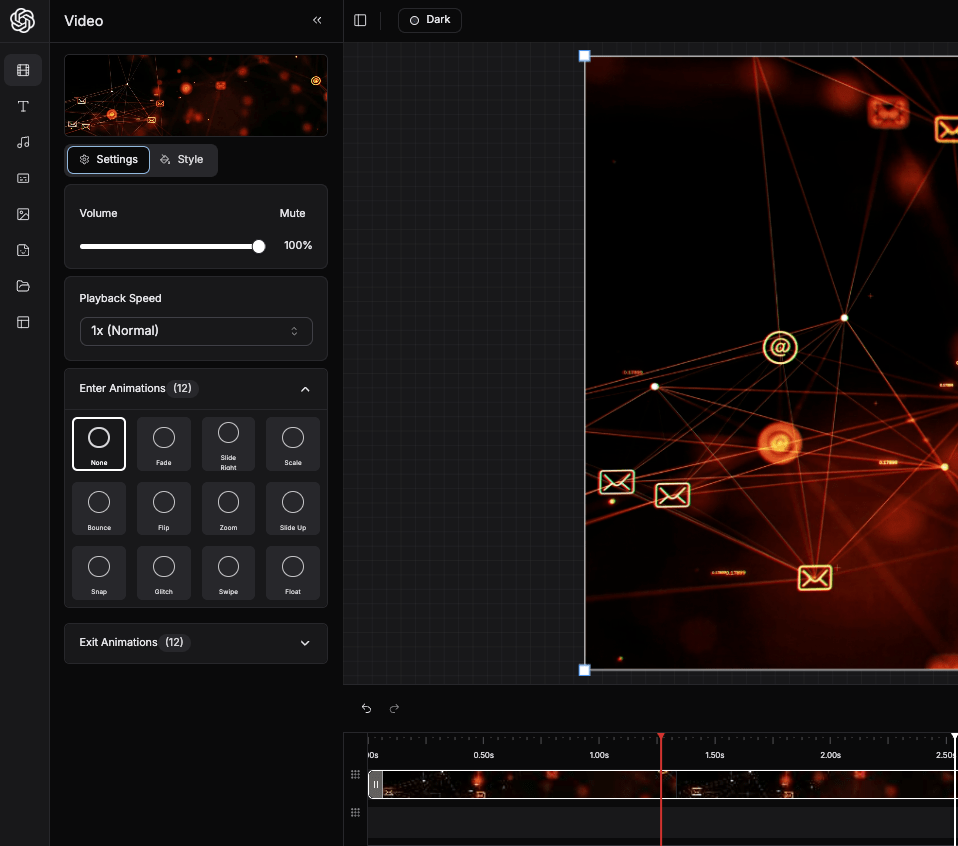The width and height of the screenshot is (958, 846).
Task: Collapse the Enter Animations section
Action: pos(305,389)
